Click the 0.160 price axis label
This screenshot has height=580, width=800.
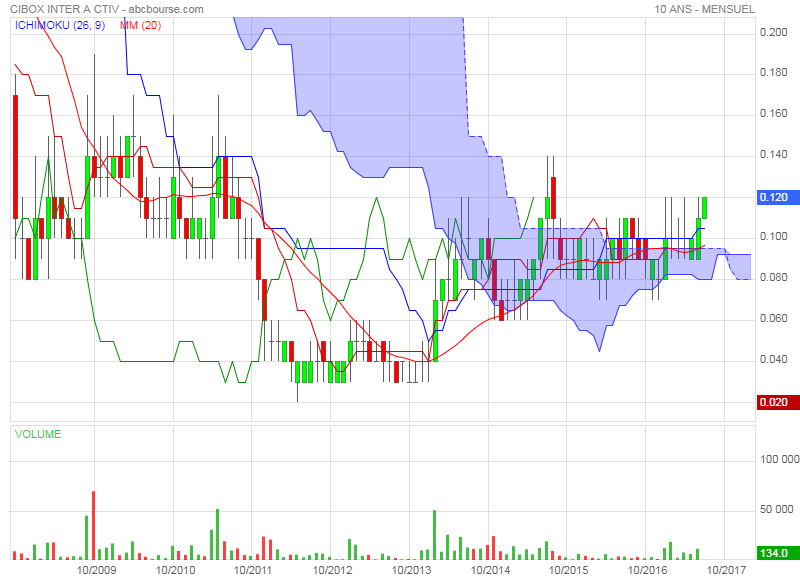(773, 113)
